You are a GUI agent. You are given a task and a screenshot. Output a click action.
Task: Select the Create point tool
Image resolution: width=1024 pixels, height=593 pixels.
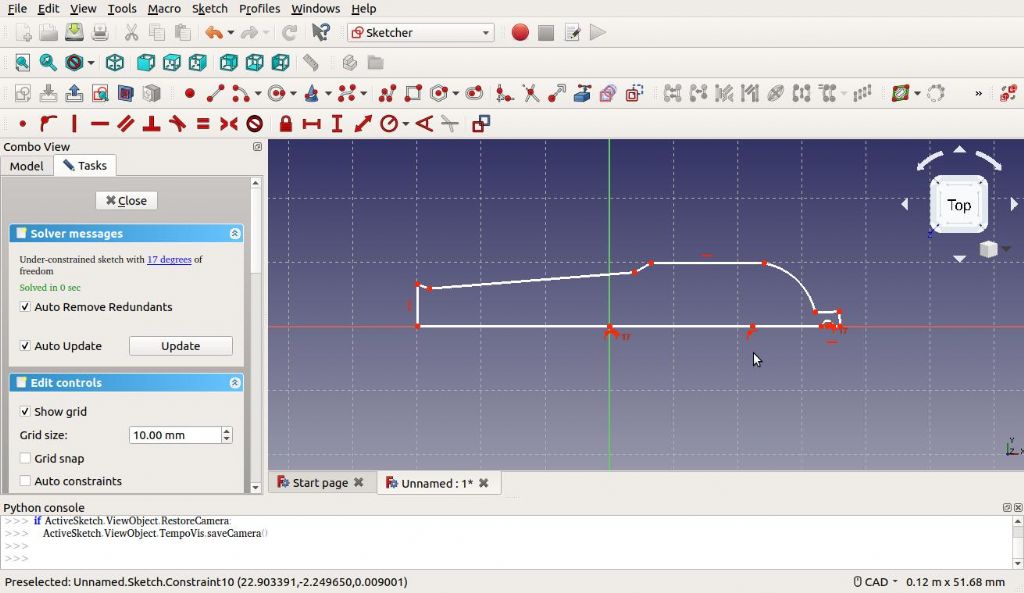[189, 93]
